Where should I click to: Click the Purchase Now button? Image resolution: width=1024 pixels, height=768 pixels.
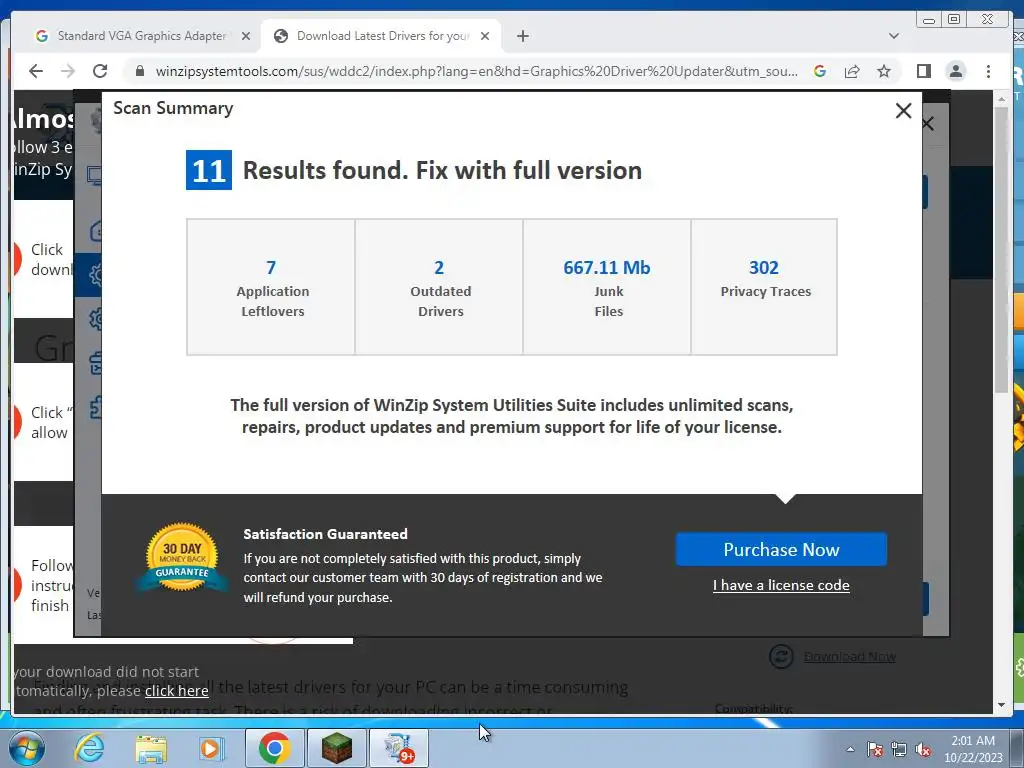coord(781,549)
